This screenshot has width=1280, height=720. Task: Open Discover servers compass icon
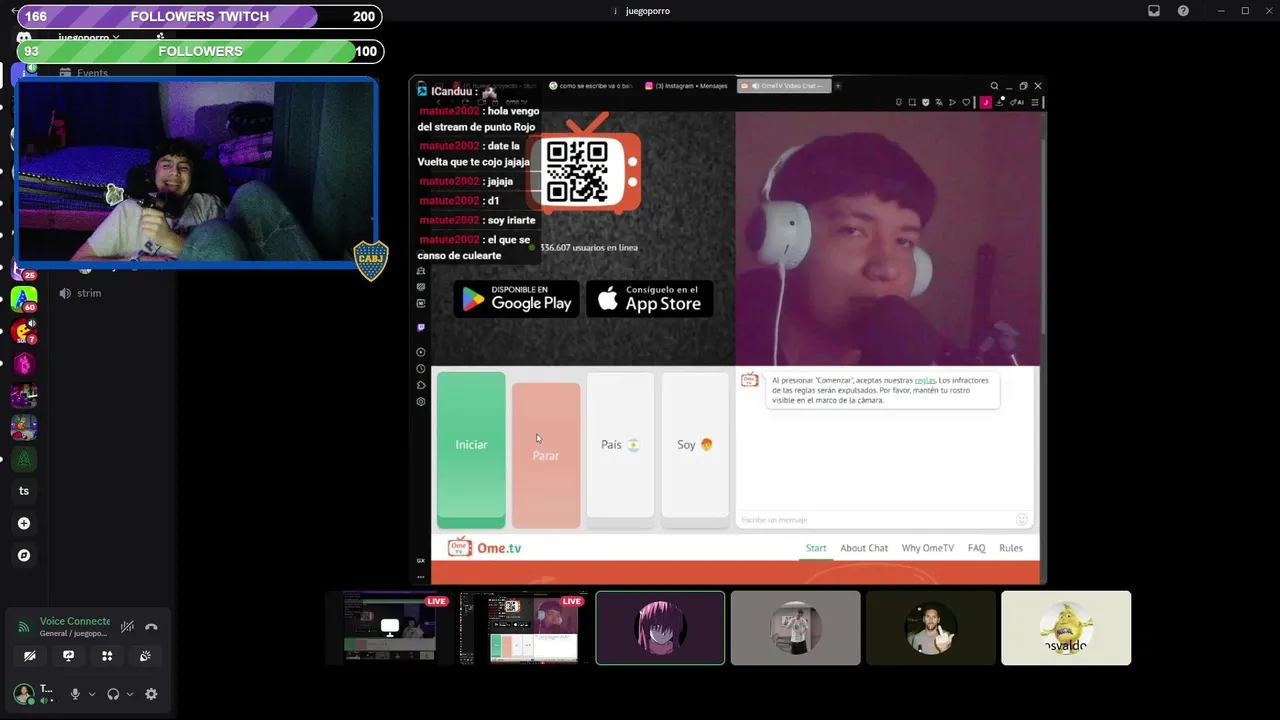click(x=24, y=555)
